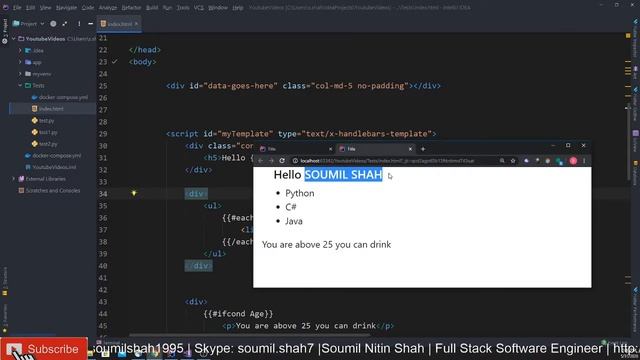The width and height of the screenshot is (640, 360).
Task: Expand the app folder
Action: (x=20, y=62)
